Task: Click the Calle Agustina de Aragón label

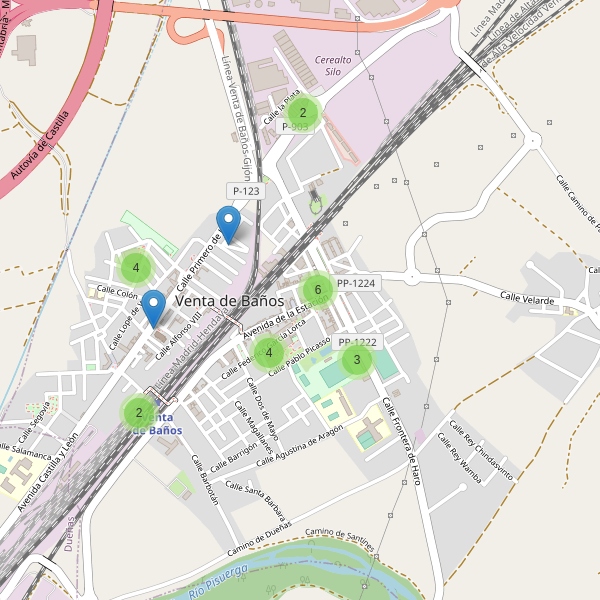Action: coord(300,446)
